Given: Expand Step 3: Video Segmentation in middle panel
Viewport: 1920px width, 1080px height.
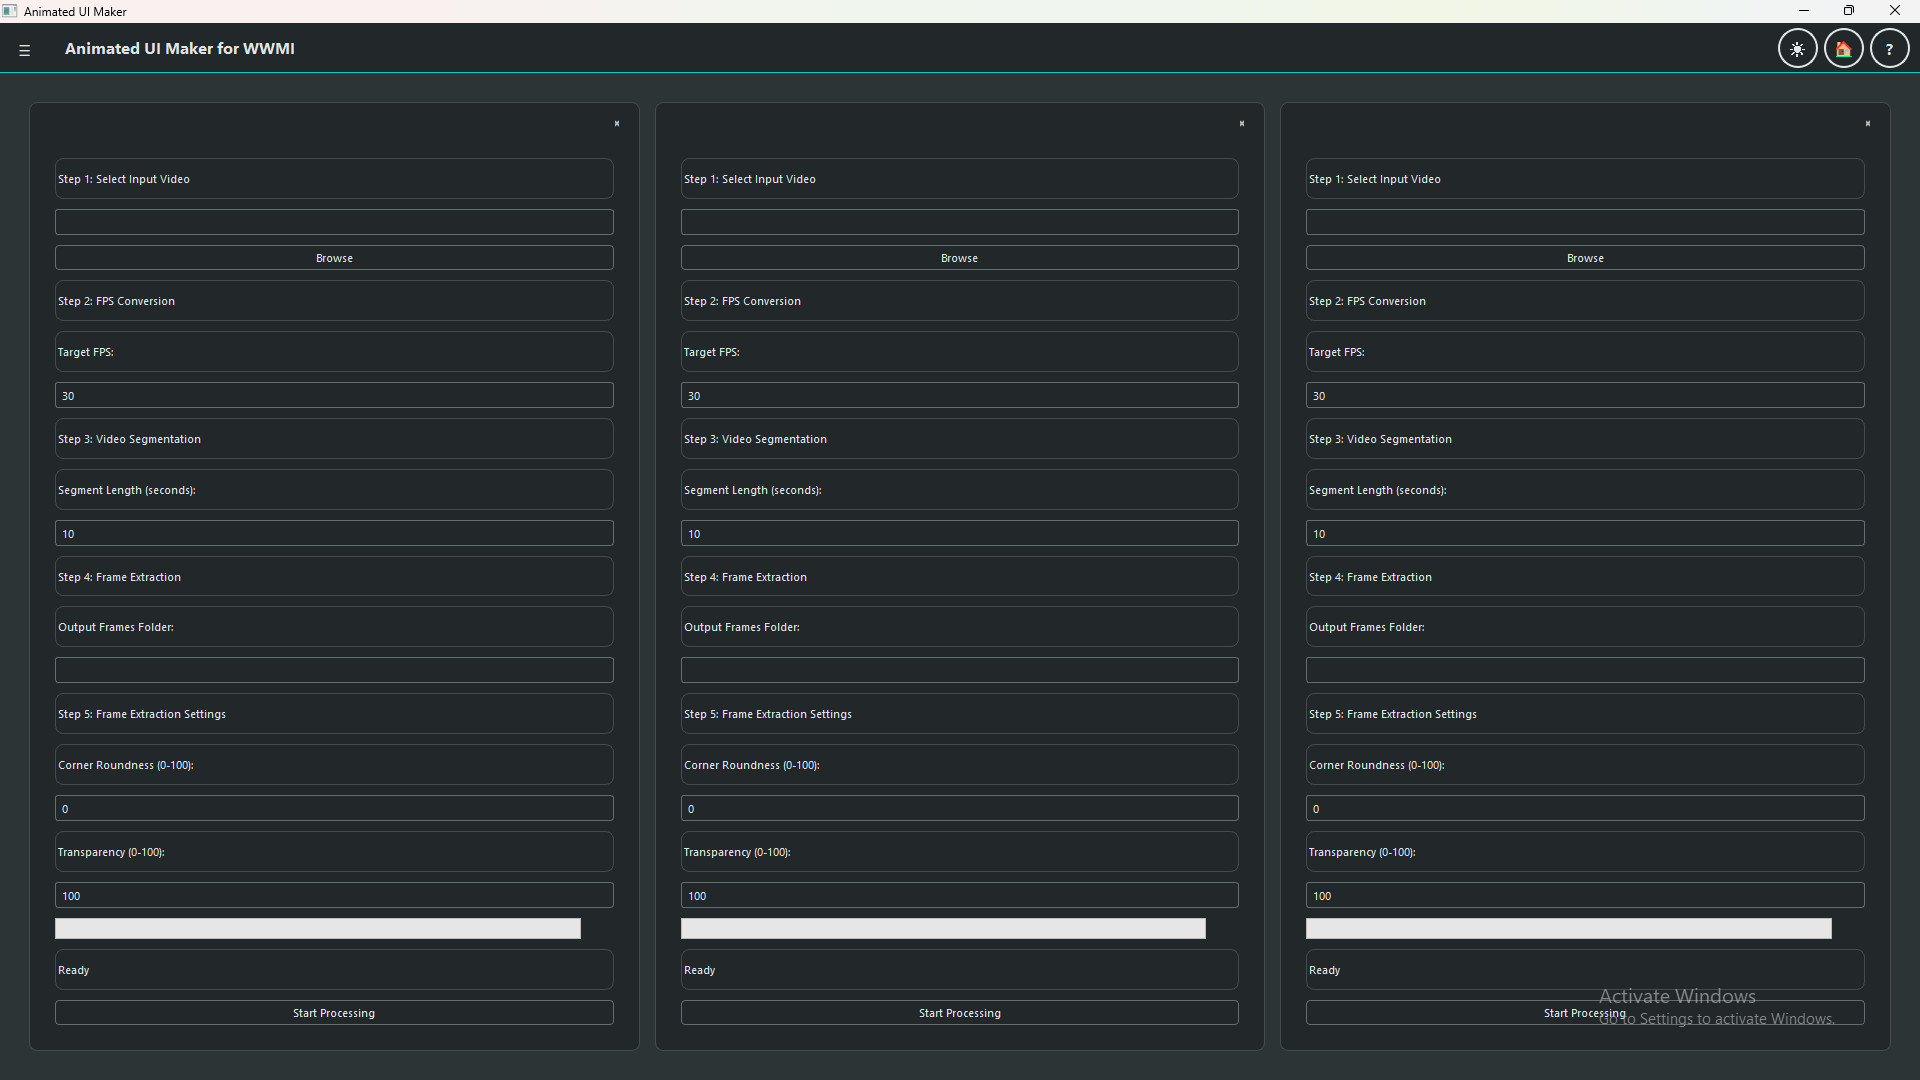Looking at the screenshot, I should [959, 438].
